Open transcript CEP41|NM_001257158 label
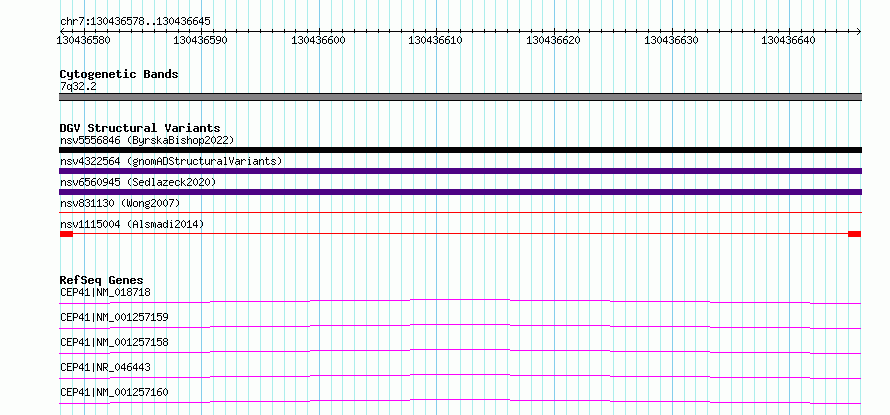 [114, 342]
